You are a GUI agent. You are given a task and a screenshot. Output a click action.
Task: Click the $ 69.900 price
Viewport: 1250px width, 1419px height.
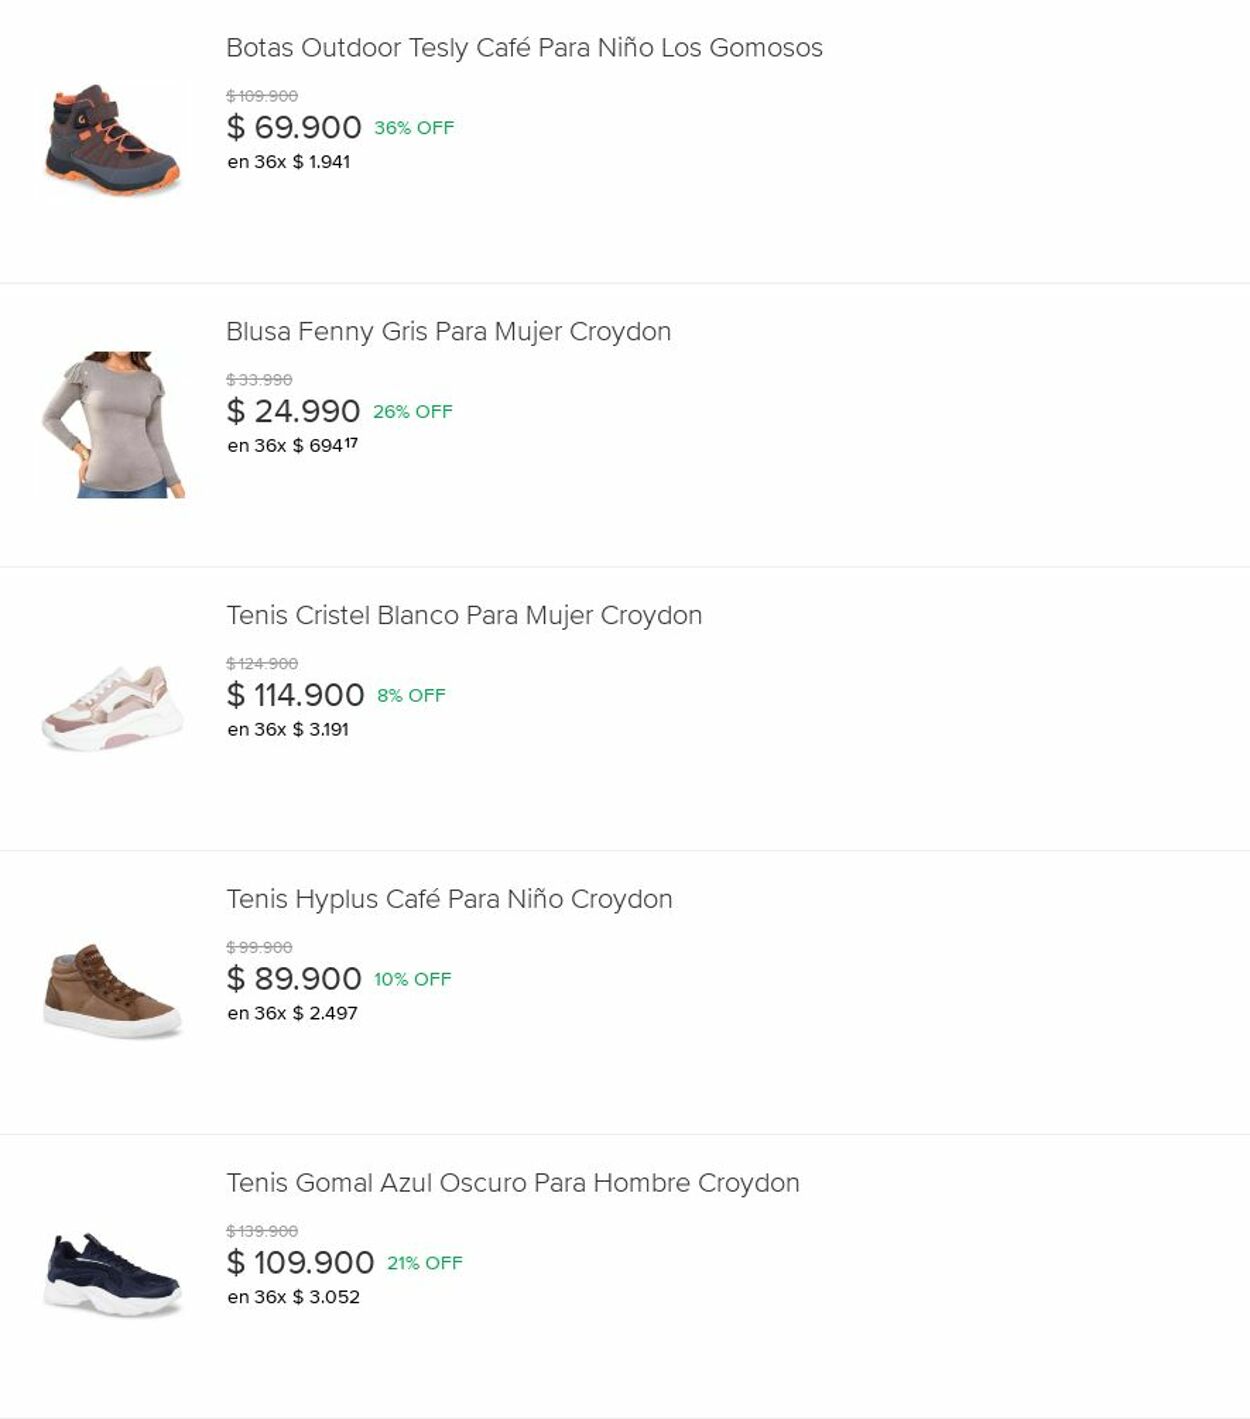(293, 128)
